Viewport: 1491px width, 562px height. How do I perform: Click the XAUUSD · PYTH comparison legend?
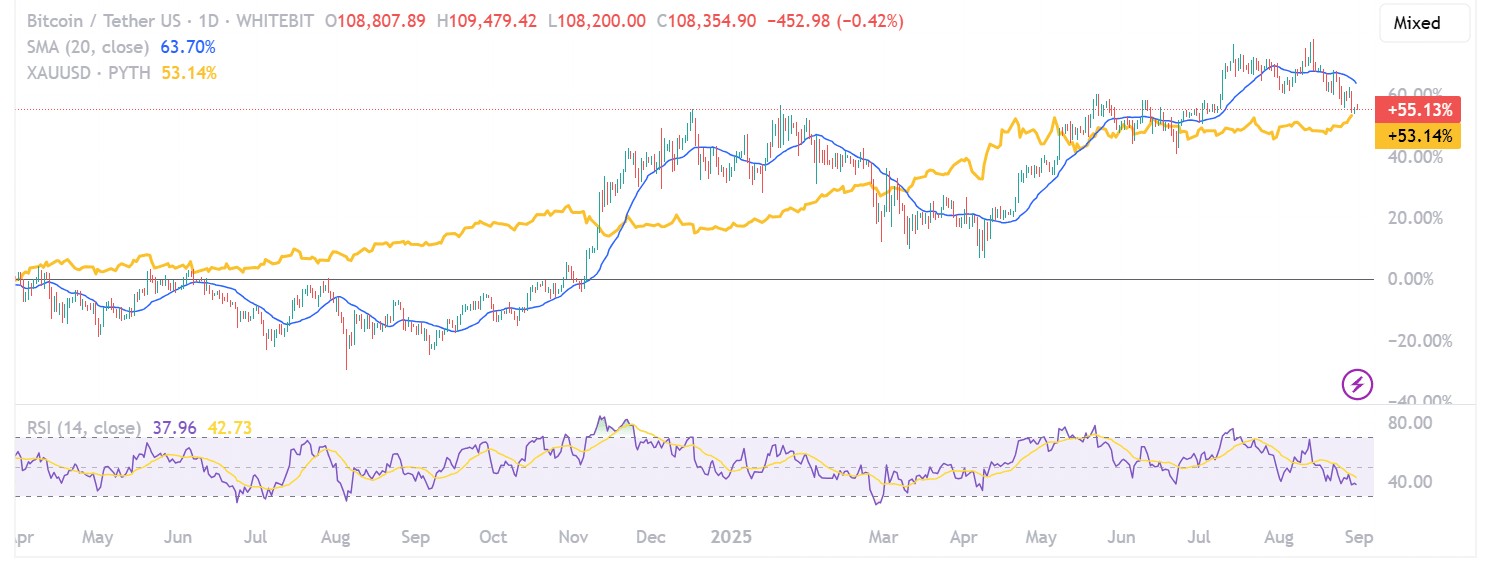click(x=90, y=72)
